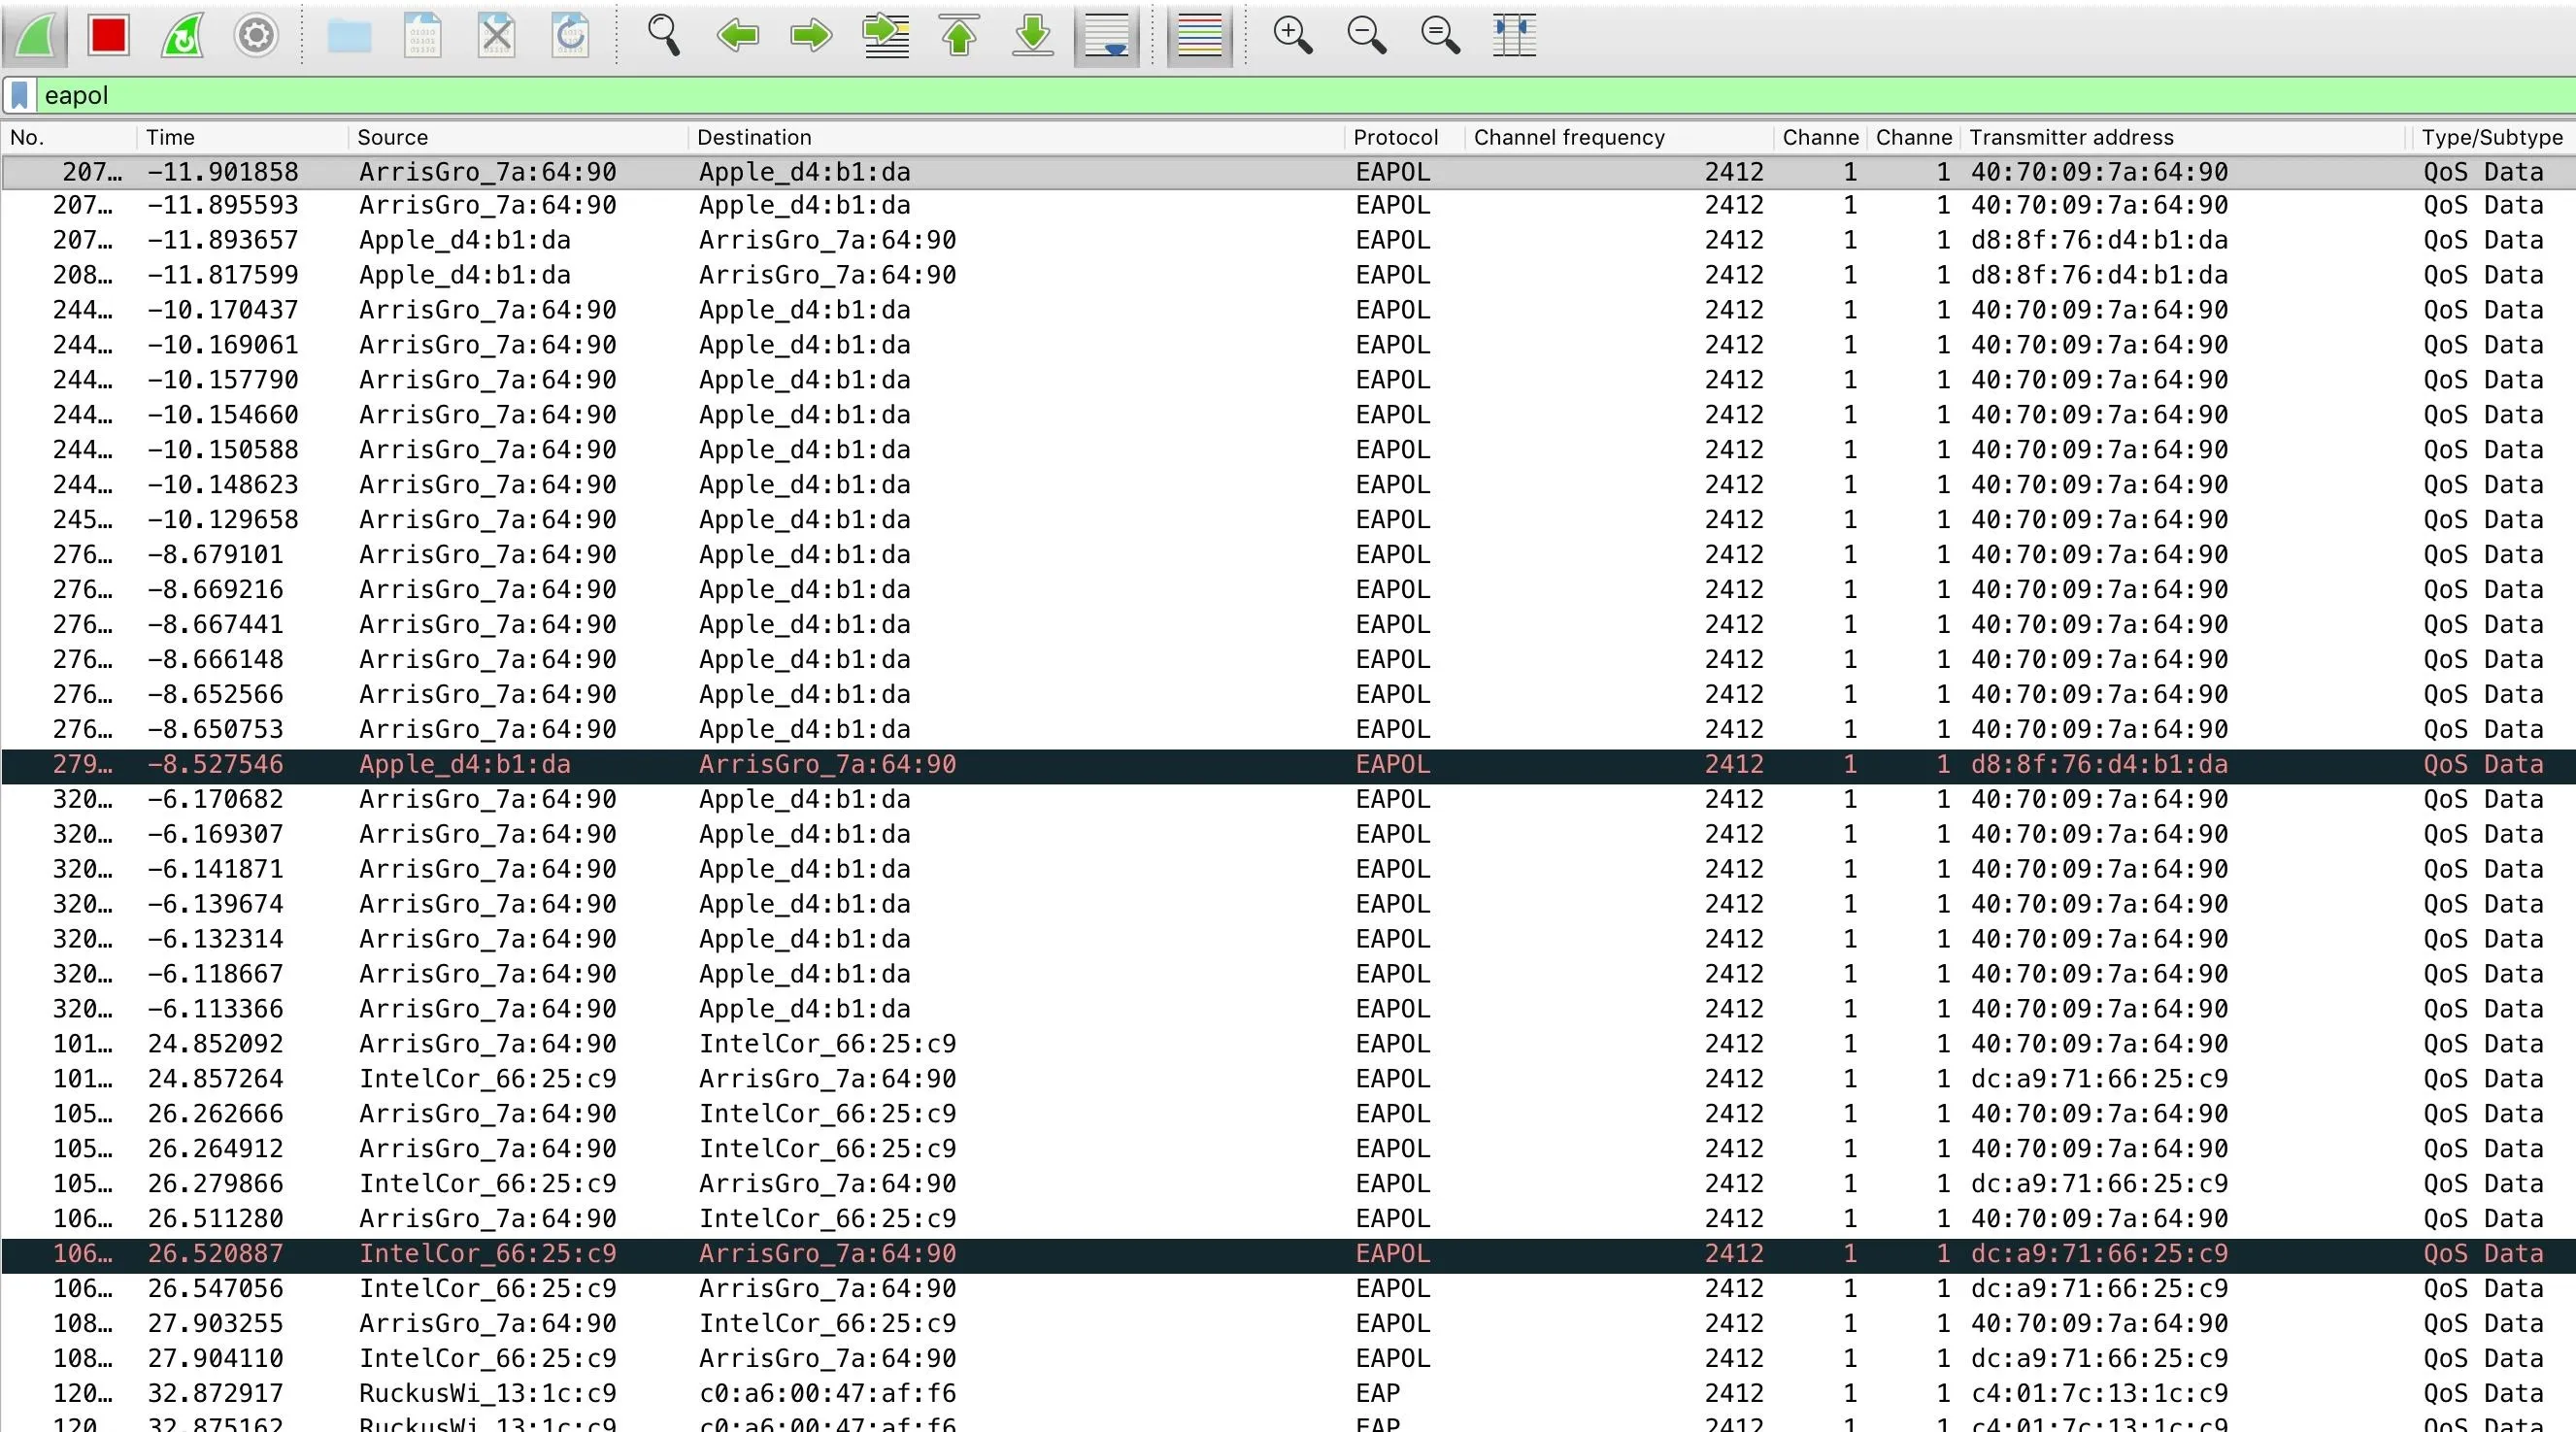Screen dimensions: 2576x1432
Task: Go forward to next packet arrow
Action: coord(811,36)
